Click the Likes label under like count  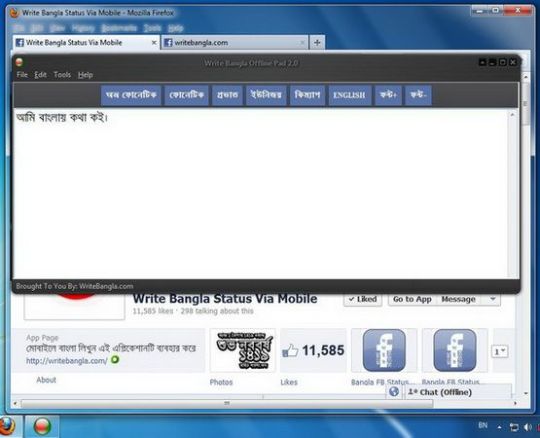[289, 382]
